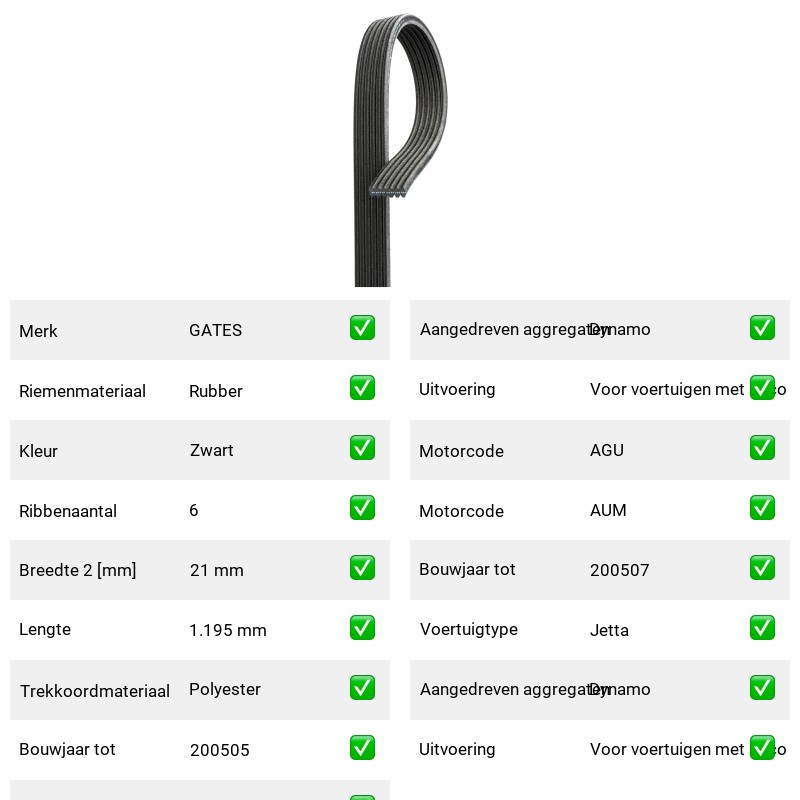Open the ribbed belt product image
The image size is (800, 800).
click(x=401, y=149)
